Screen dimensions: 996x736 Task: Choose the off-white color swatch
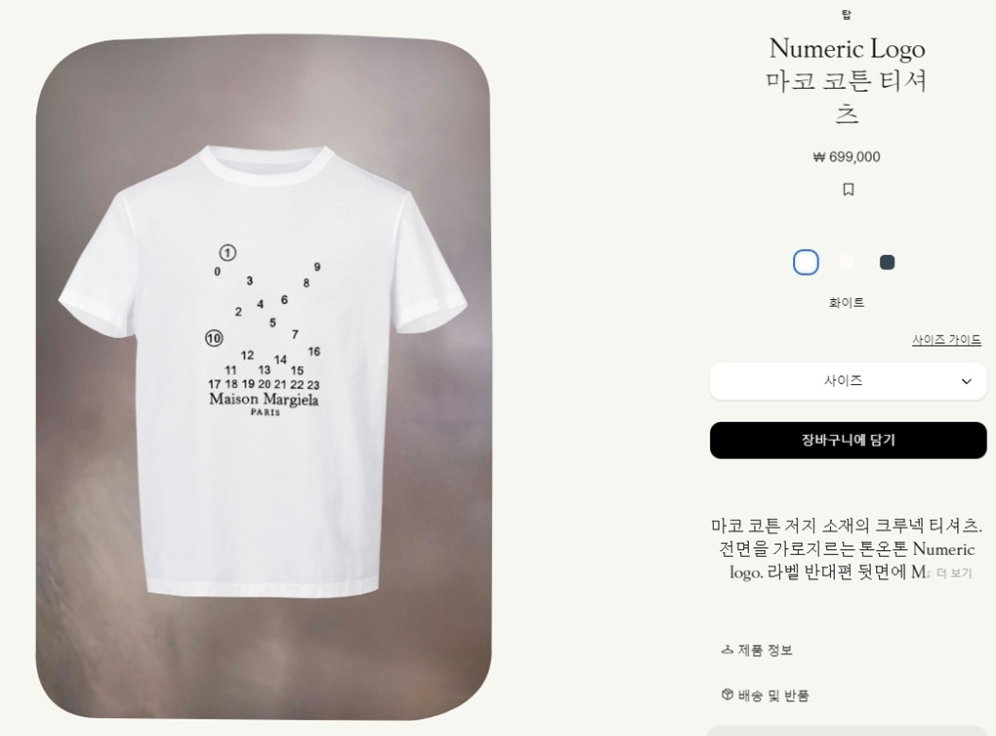[846, 262]
